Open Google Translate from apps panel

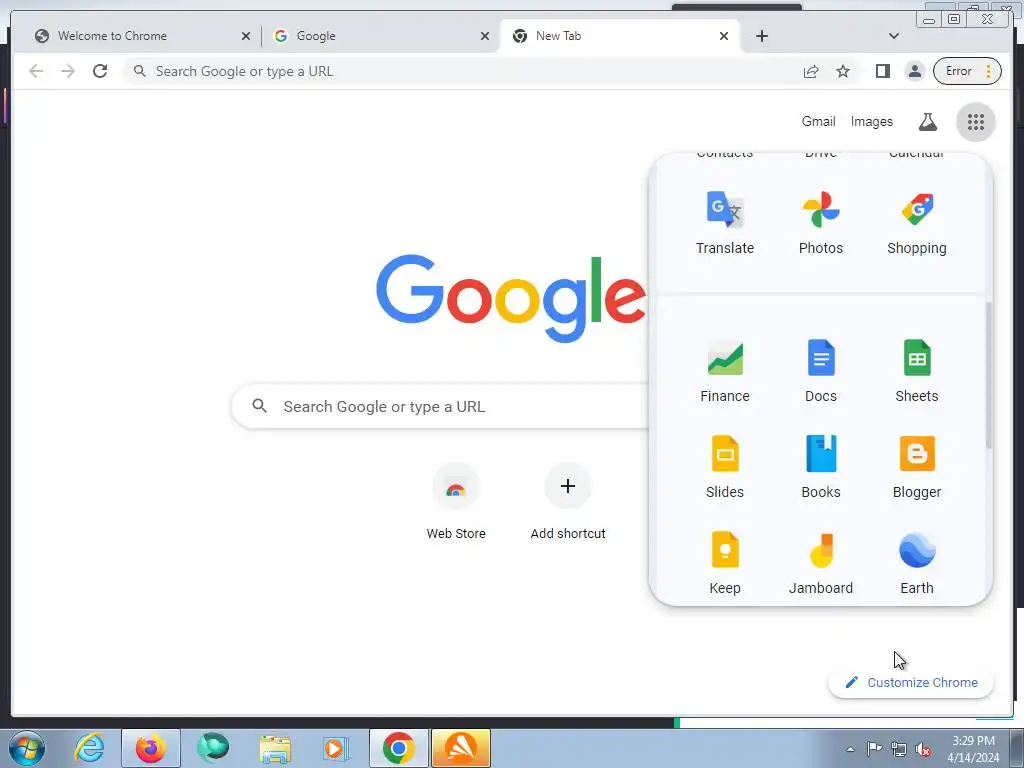pyautogui.click(x=725, y=223)
